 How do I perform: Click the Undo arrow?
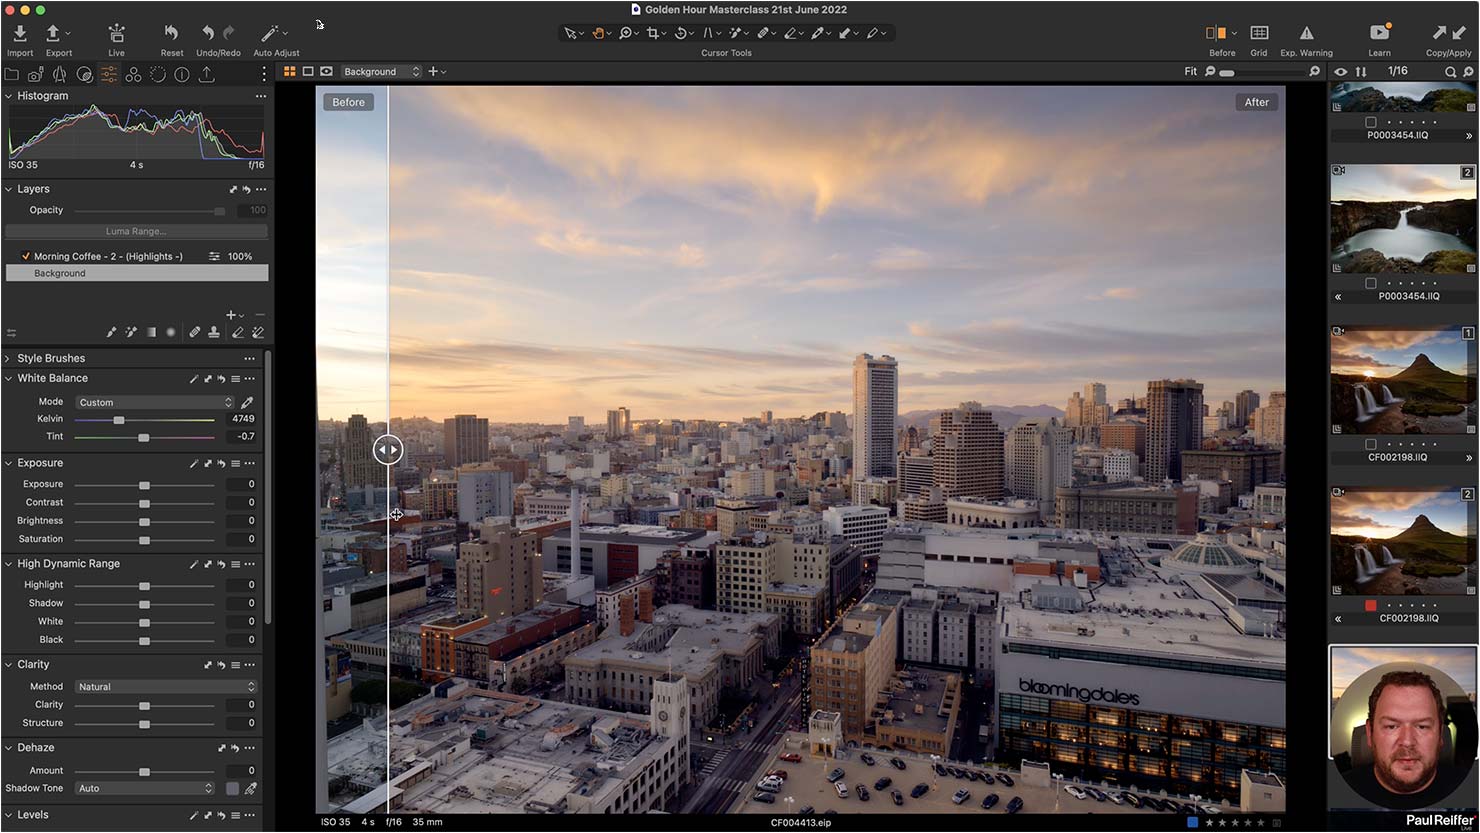pos(207,33)
